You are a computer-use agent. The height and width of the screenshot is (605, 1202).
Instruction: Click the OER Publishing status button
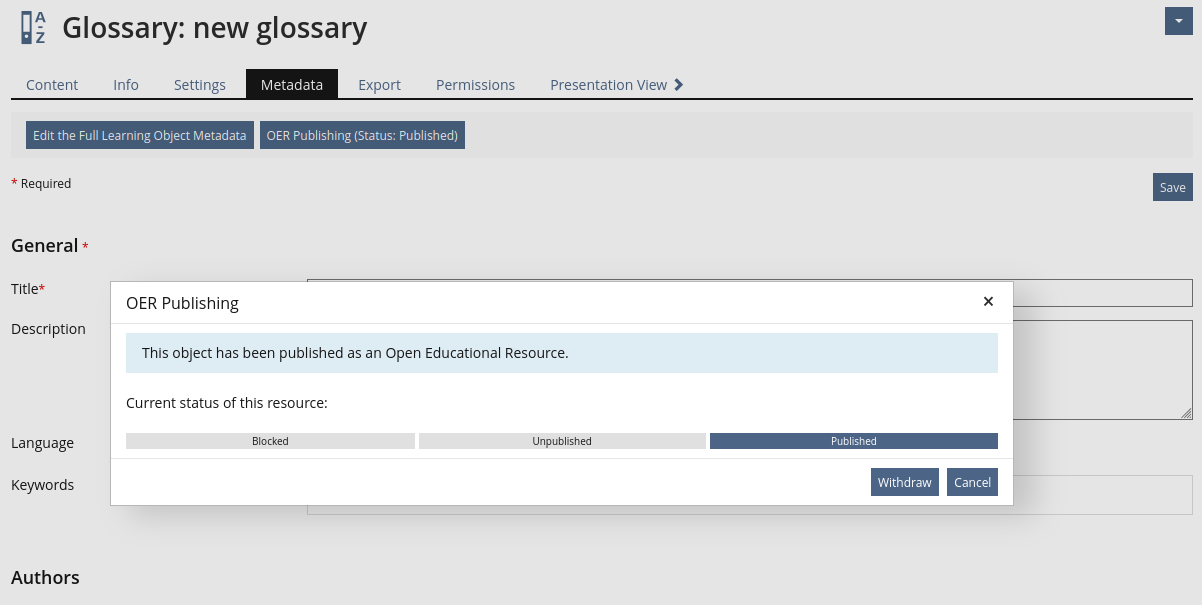(x=362, y=135)
